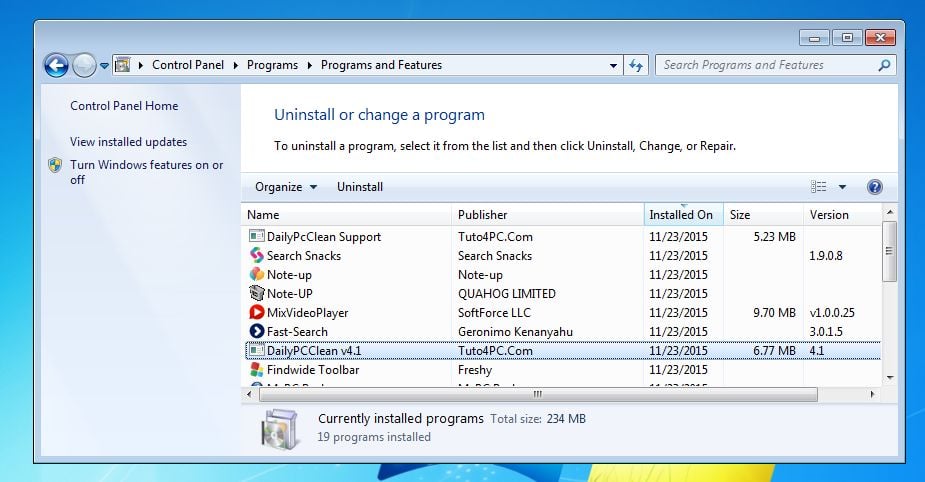The width and height of the screenshot is (925, 482).
Task: Minimize the Programs and Features window
Action: pyautogui.click(x=814, y=38)
